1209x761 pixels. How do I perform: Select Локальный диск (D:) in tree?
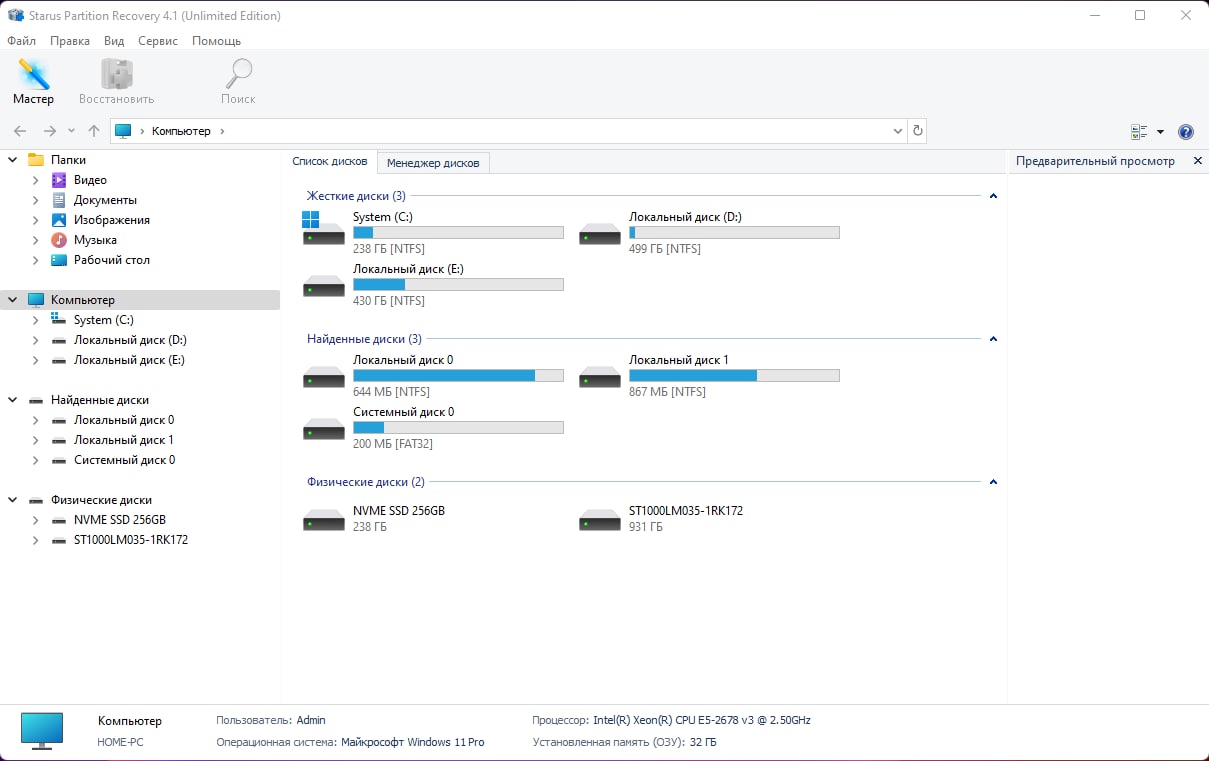[x=130, y=340]
